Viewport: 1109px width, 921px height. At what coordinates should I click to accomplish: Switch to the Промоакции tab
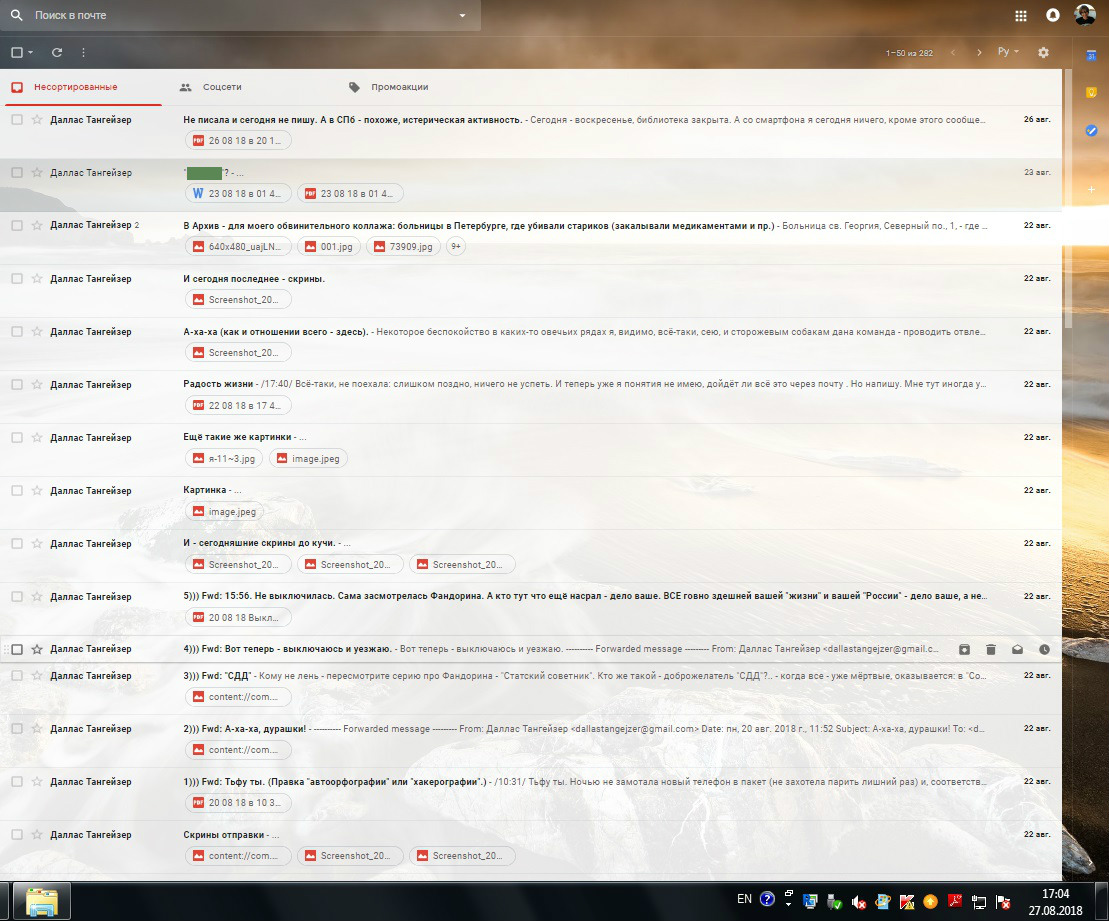pyautogui.click(x=398, y=87)
